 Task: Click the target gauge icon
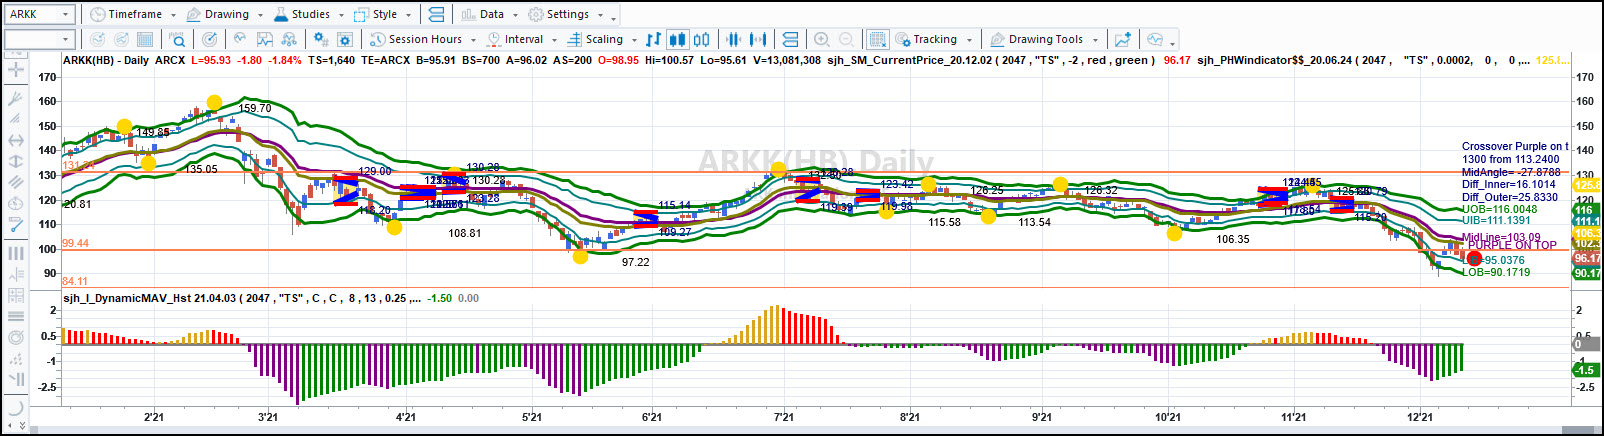[209, 39]
